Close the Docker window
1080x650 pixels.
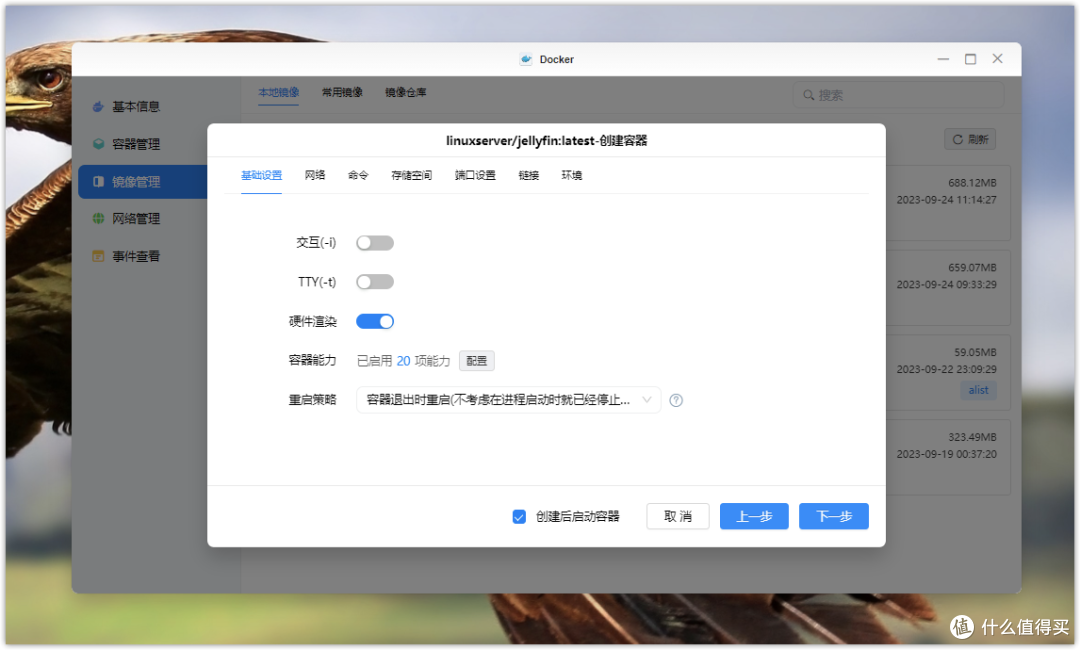click(997, 59)
